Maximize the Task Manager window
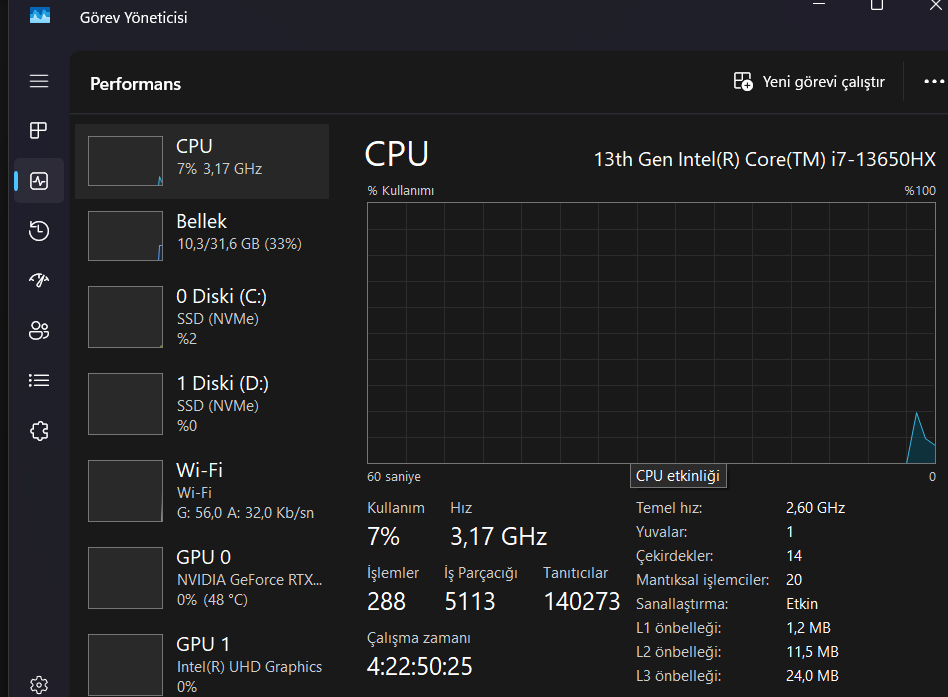 click(877, 5)
